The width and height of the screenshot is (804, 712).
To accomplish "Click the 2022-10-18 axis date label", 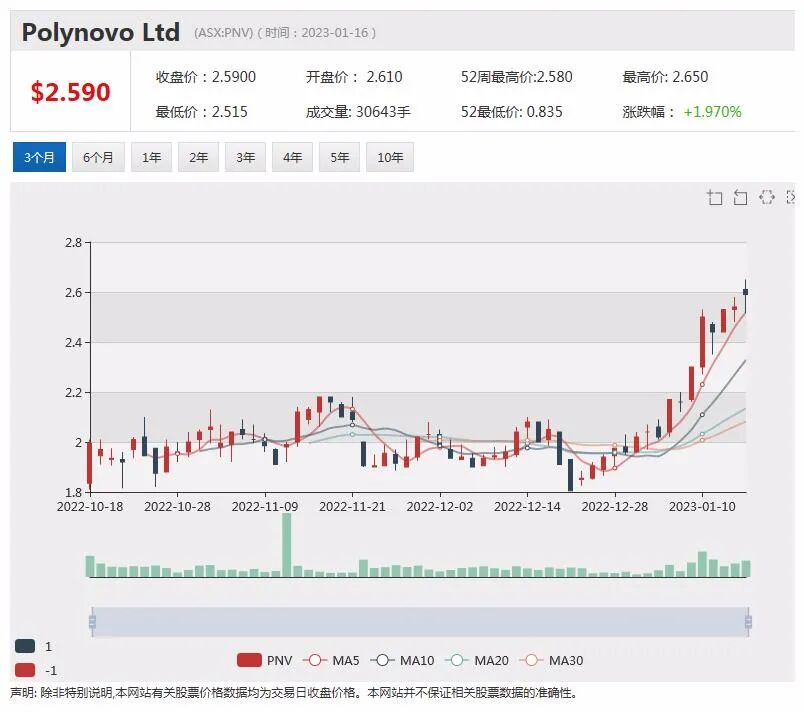I will click(90, 506).
